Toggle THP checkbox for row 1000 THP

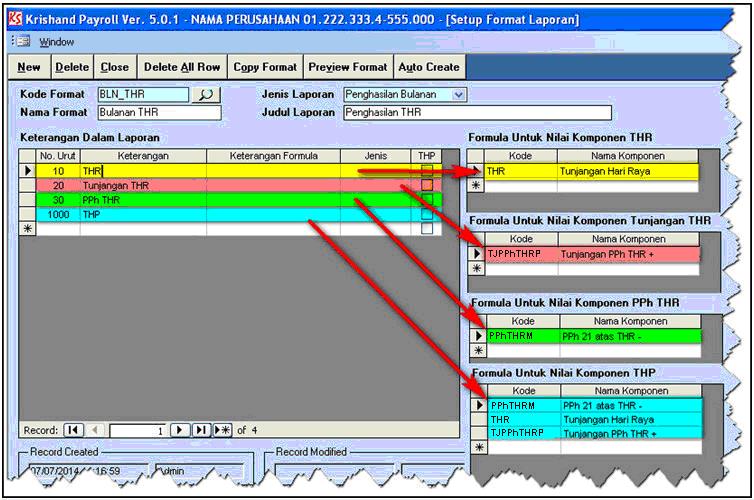click(x=427, y=214)
